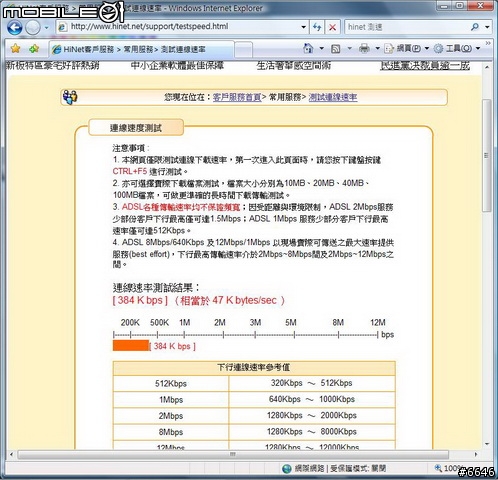Open the 生活奢華感空間術 ad text
The image size is (498, 480).
pos(294,66)
